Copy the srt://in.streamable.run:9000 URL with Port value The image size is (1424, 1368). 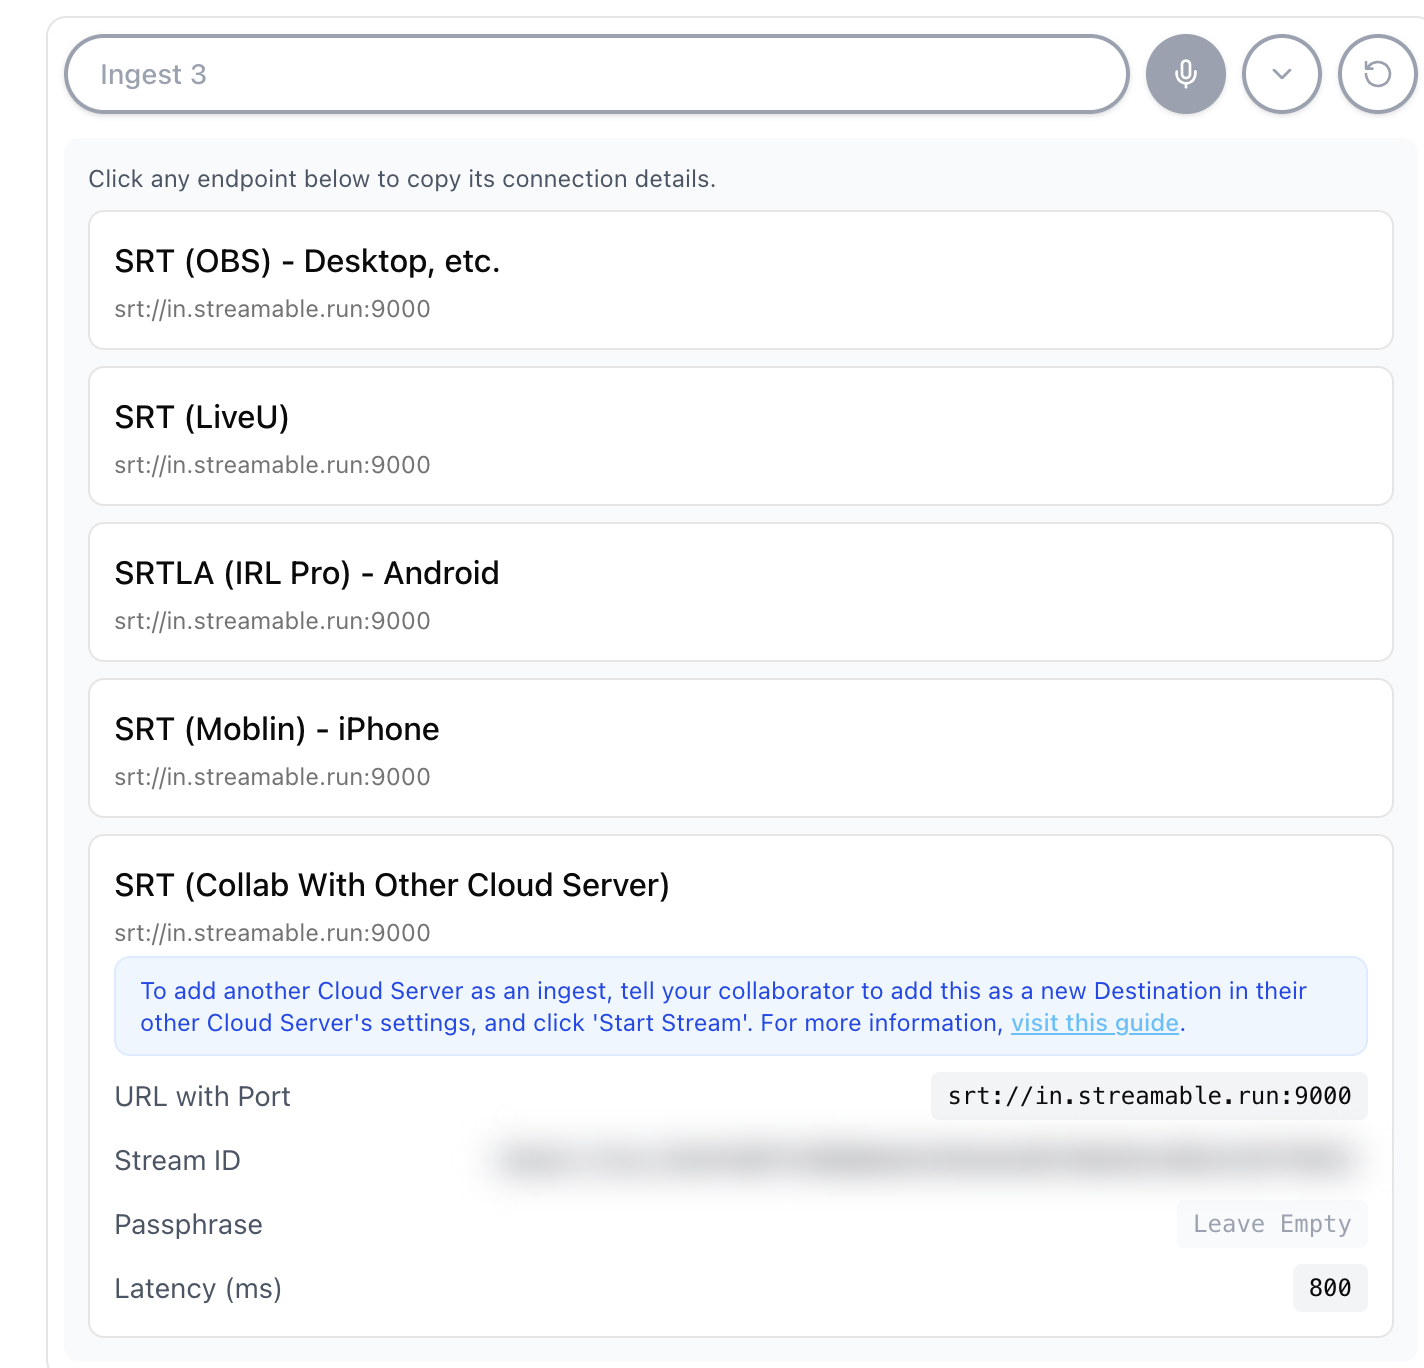(1148, 1095)
